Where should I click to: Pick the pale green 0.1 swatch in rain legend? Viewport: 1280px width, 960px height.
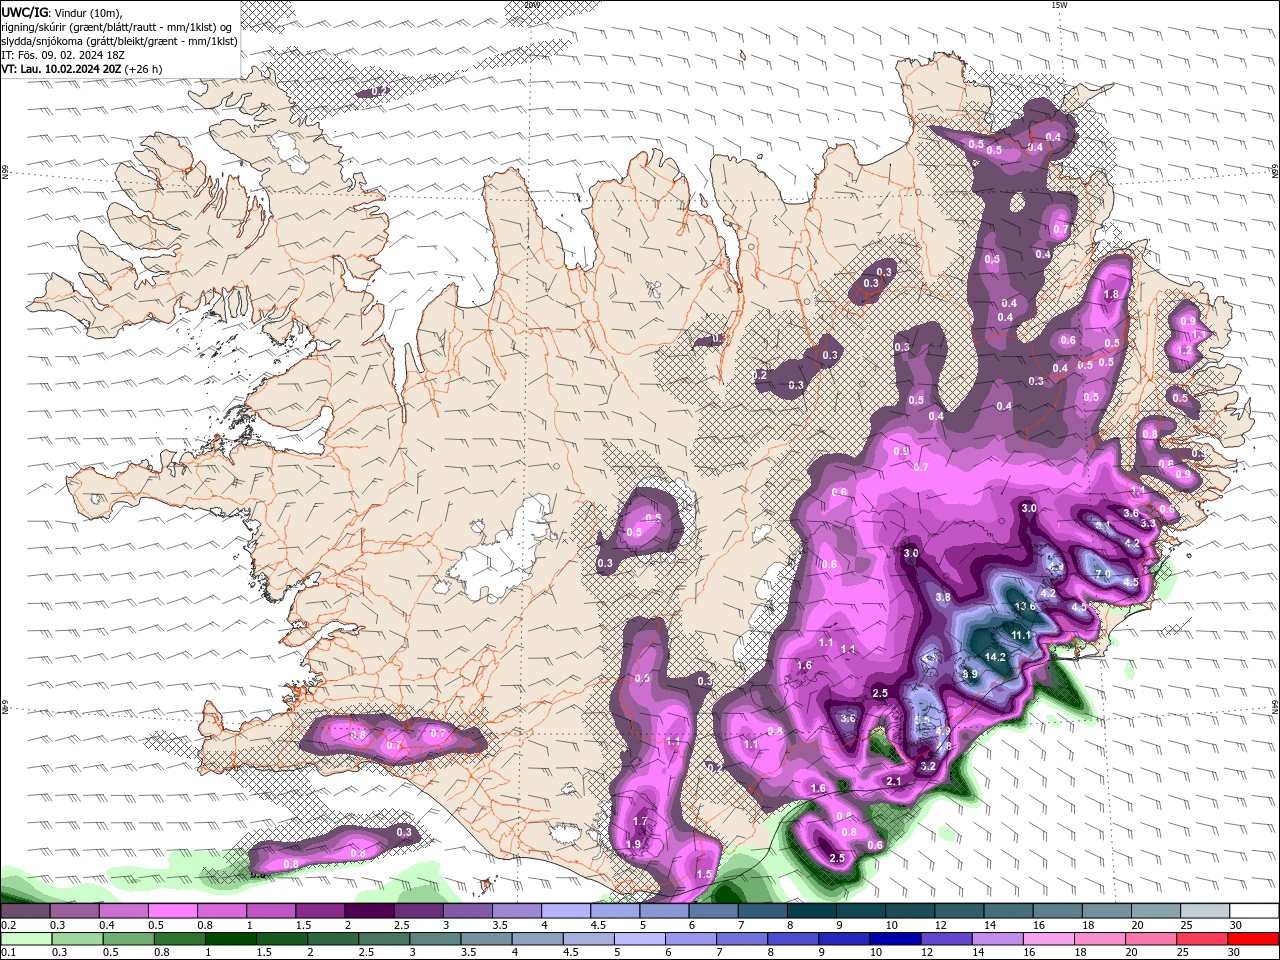click(26, 939)
